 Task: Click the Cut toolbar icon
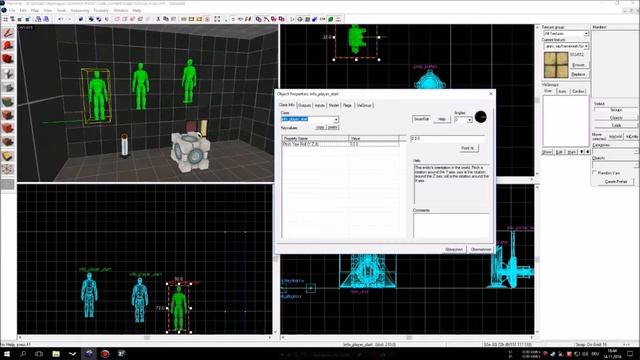tap(158, 19)
